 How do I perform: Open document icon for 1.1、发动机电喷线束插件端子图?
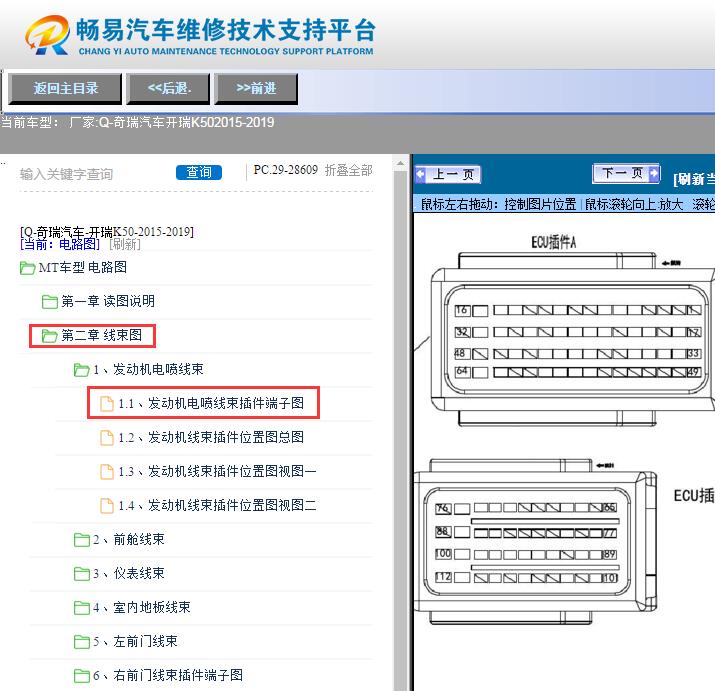pyautogui.click(x=107, y=404)
